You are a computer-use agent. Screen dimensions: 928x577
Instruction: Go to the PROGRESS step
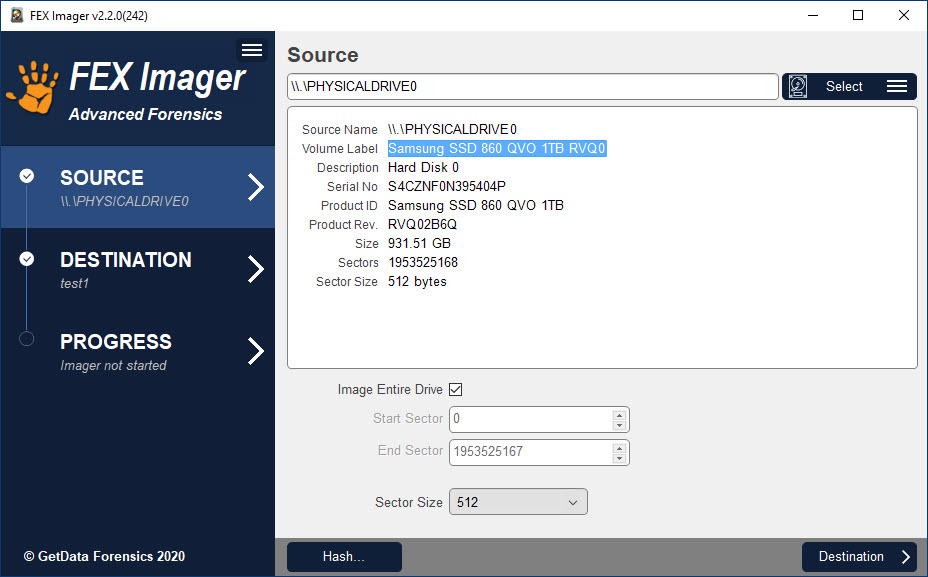tap(138, 351)
